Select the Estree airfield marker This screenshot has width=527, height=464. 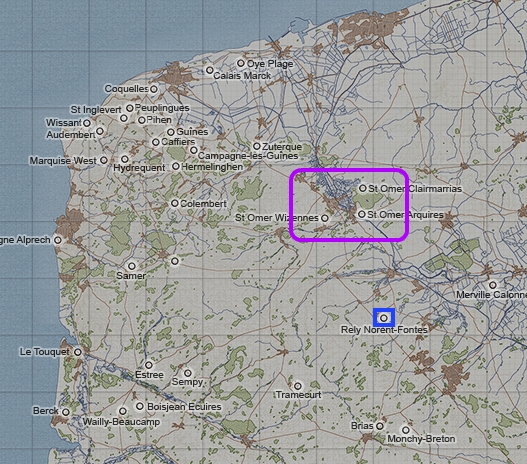pyautogui.click(x=149, y=365)
